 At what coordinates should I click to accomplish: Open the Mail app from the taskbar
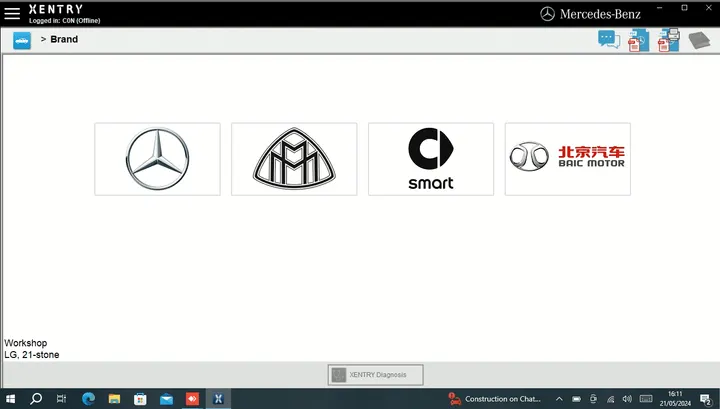[x=166, y=398]
